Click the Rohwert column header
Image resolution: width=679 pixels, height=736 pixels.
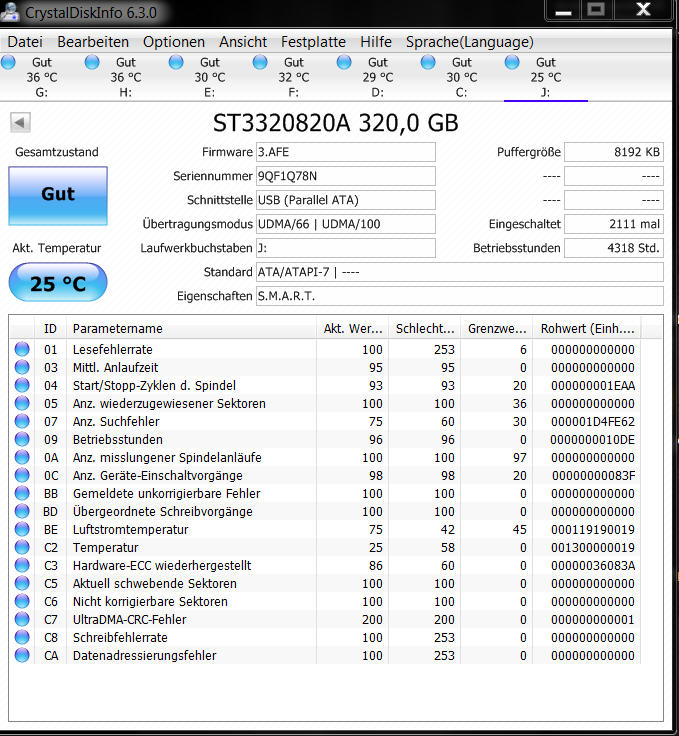pos(587,329)
